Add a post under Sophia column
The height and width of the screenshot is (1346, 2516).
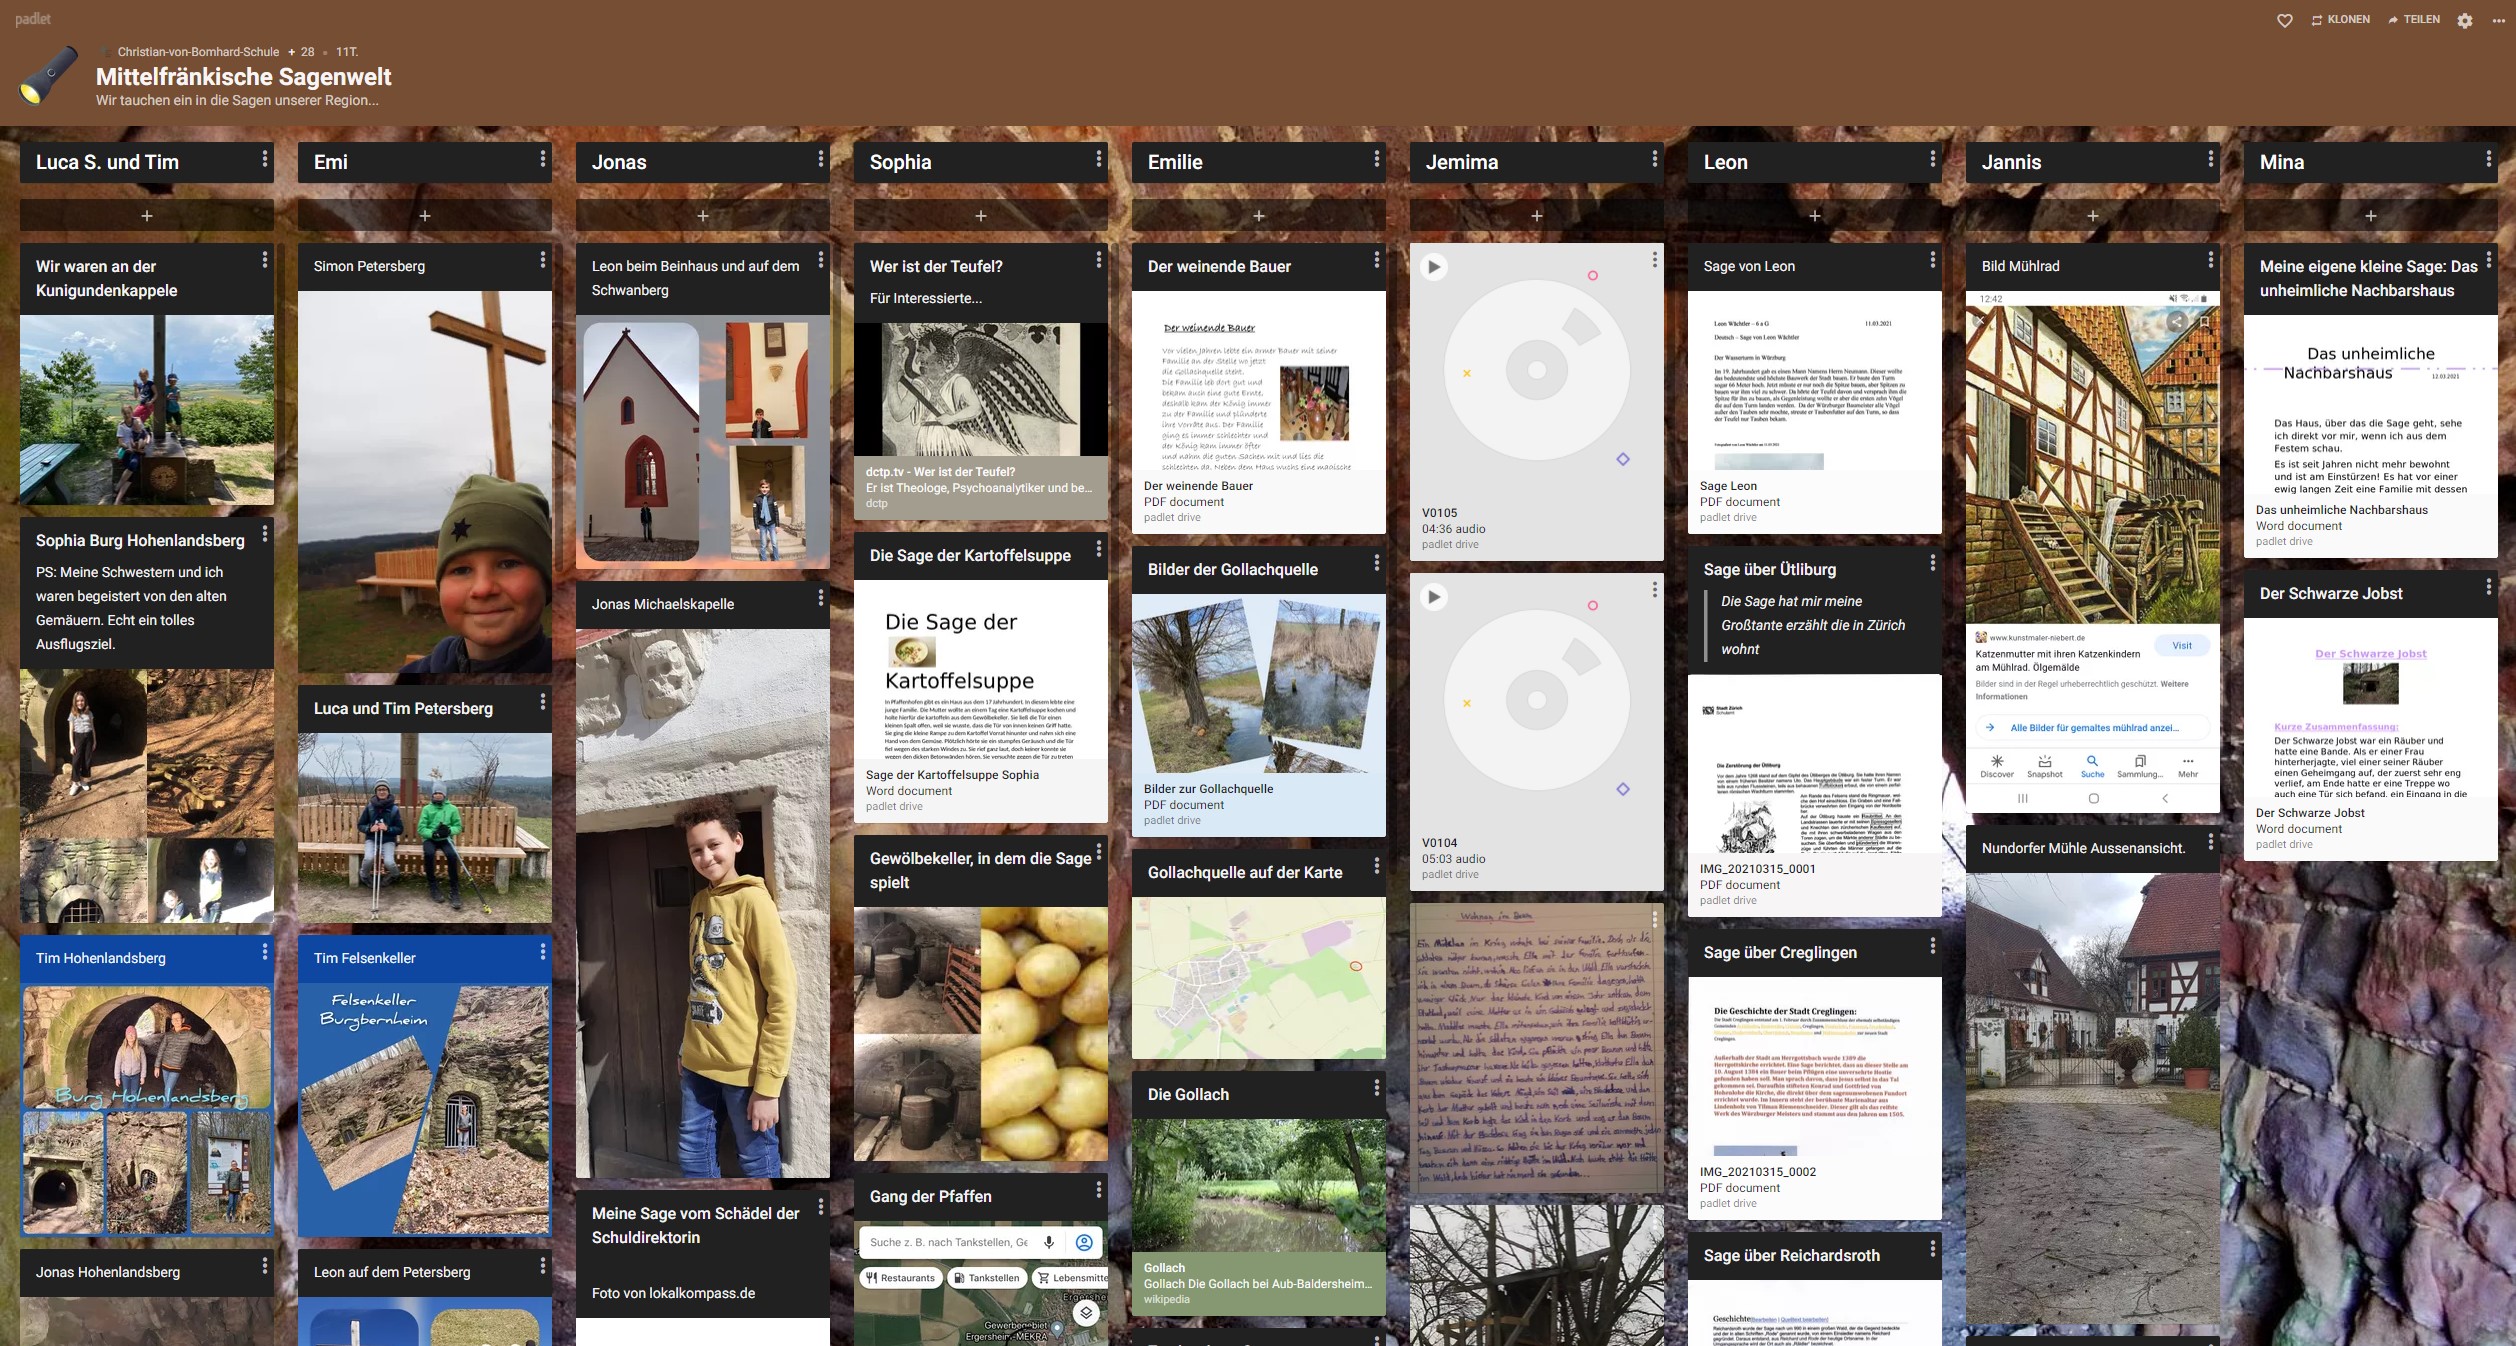pos(981,215)
